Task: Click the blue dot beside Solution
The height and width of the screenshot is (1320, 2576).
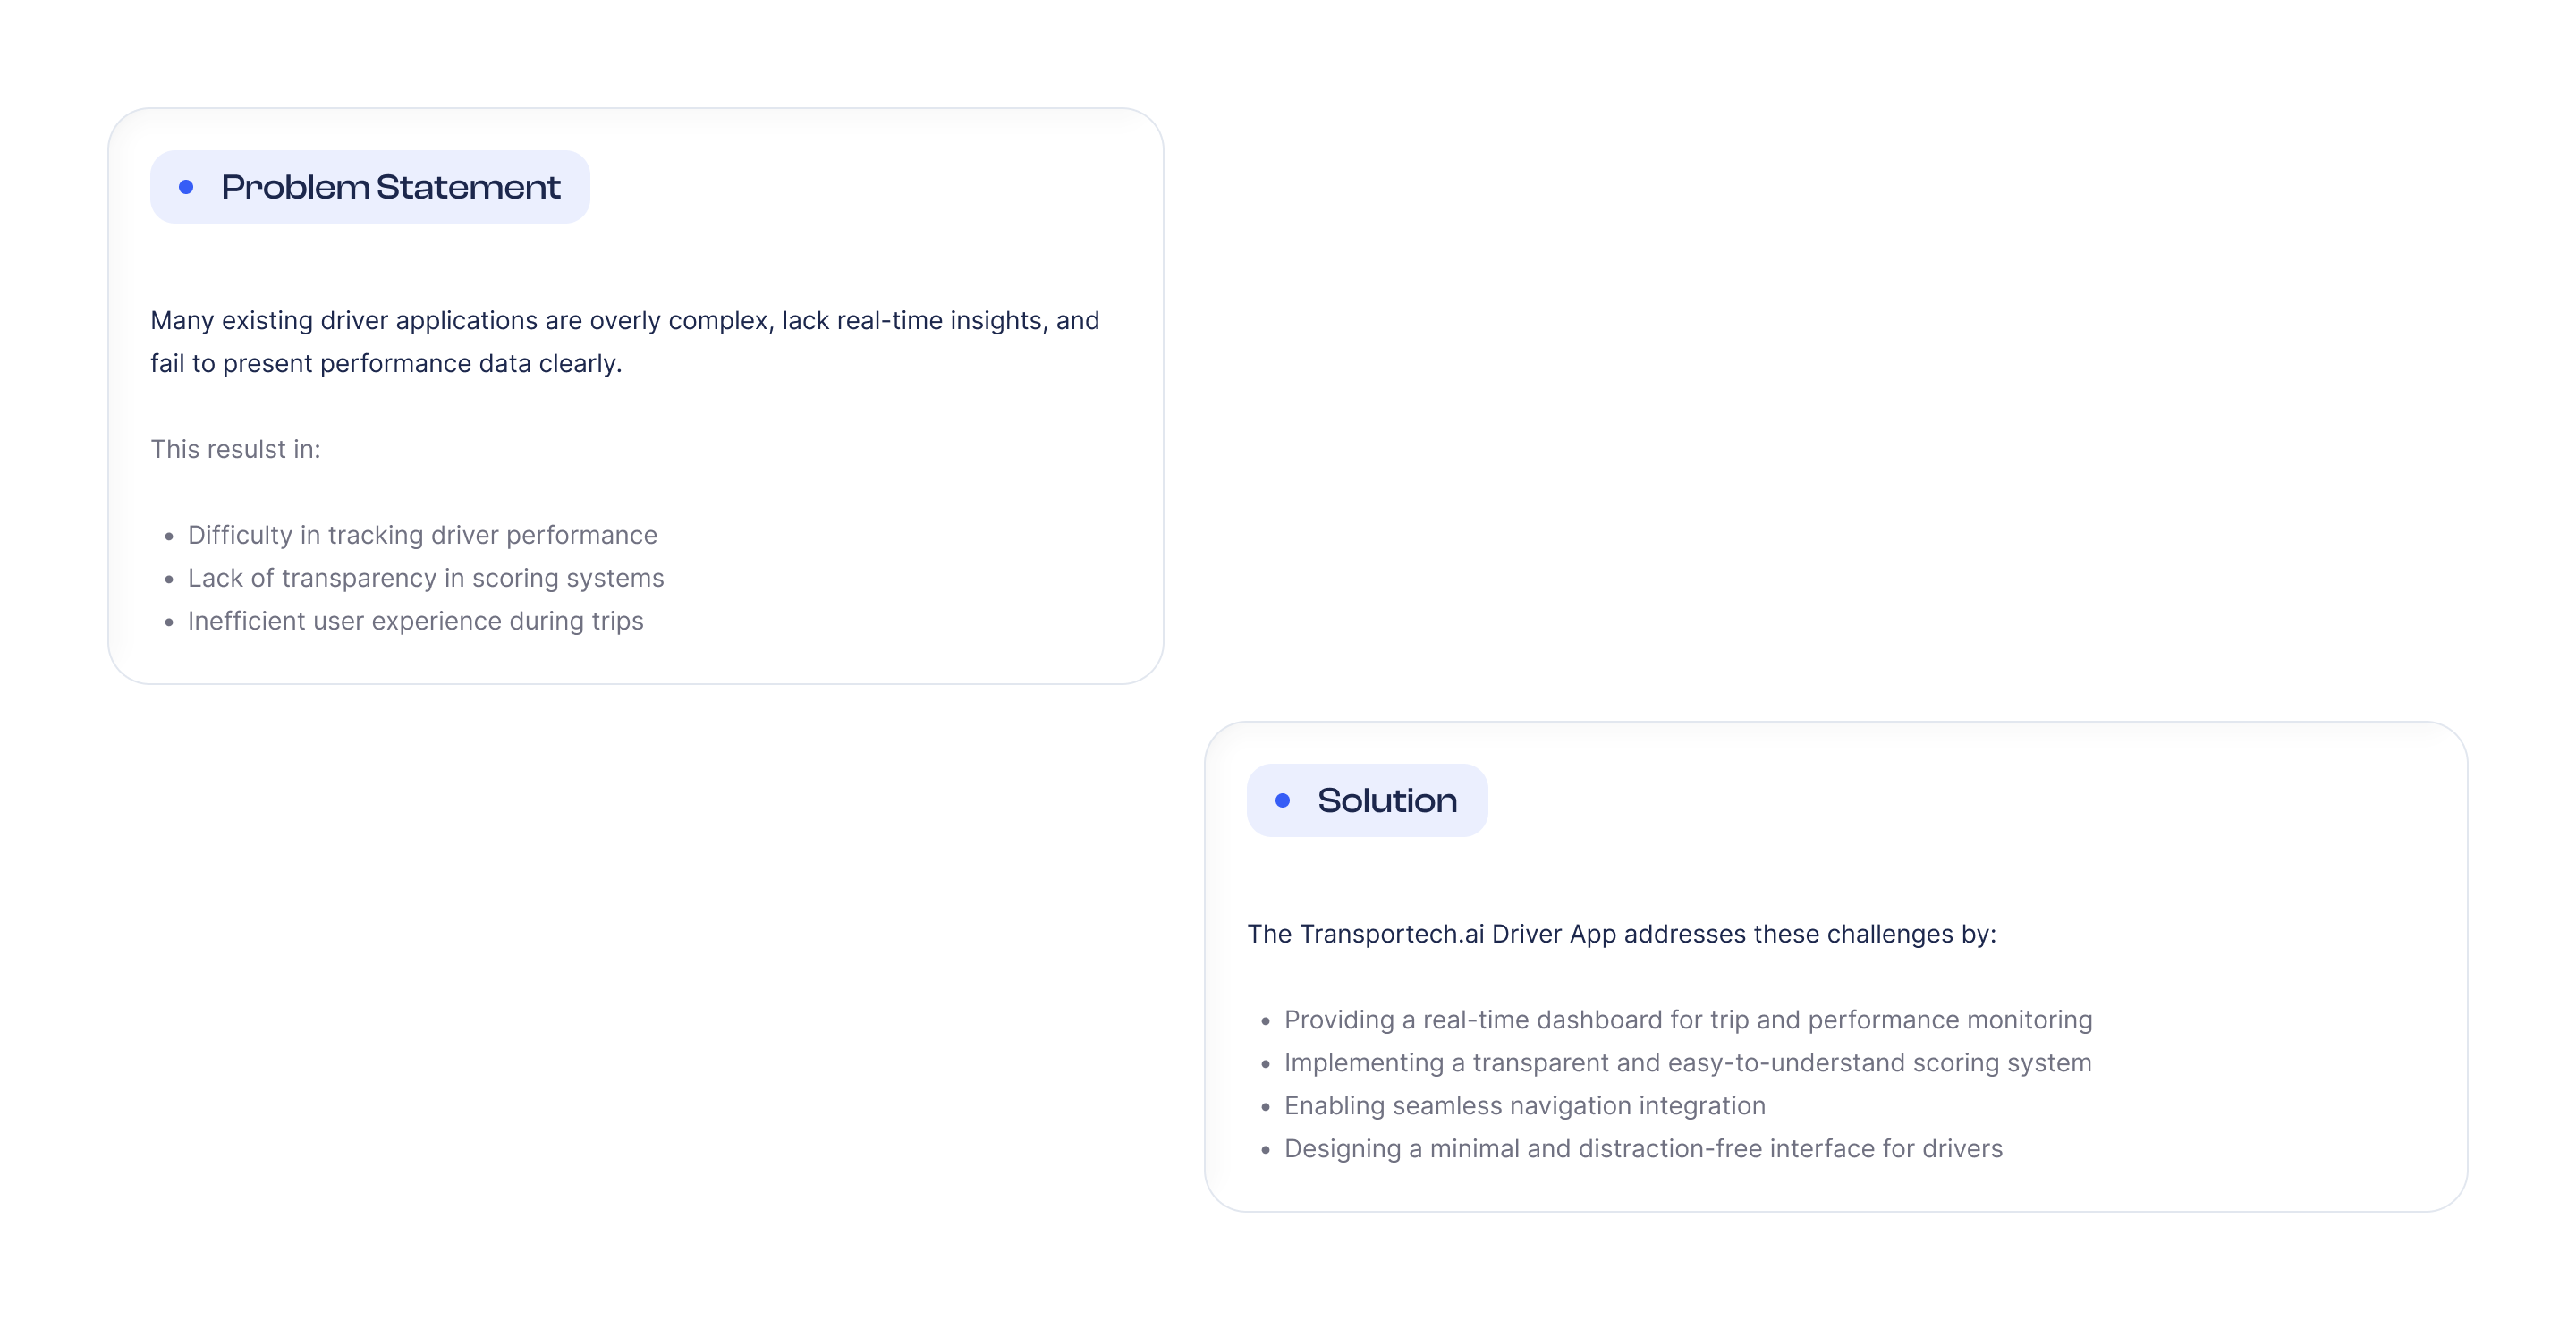Action: point(1283,800)
